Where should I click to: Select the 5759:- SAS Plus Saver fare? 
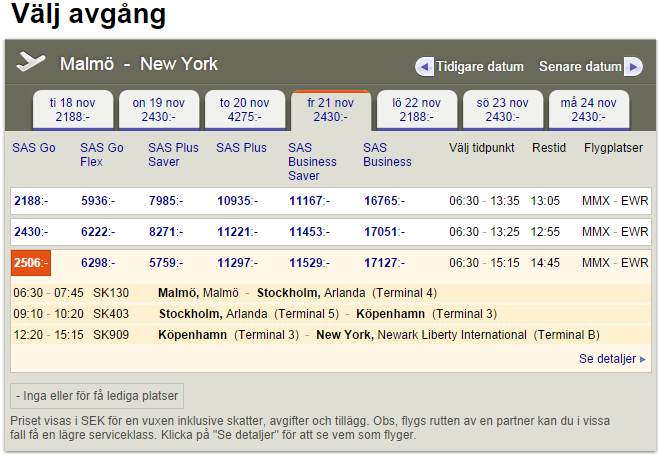click(x=166, y=263)
